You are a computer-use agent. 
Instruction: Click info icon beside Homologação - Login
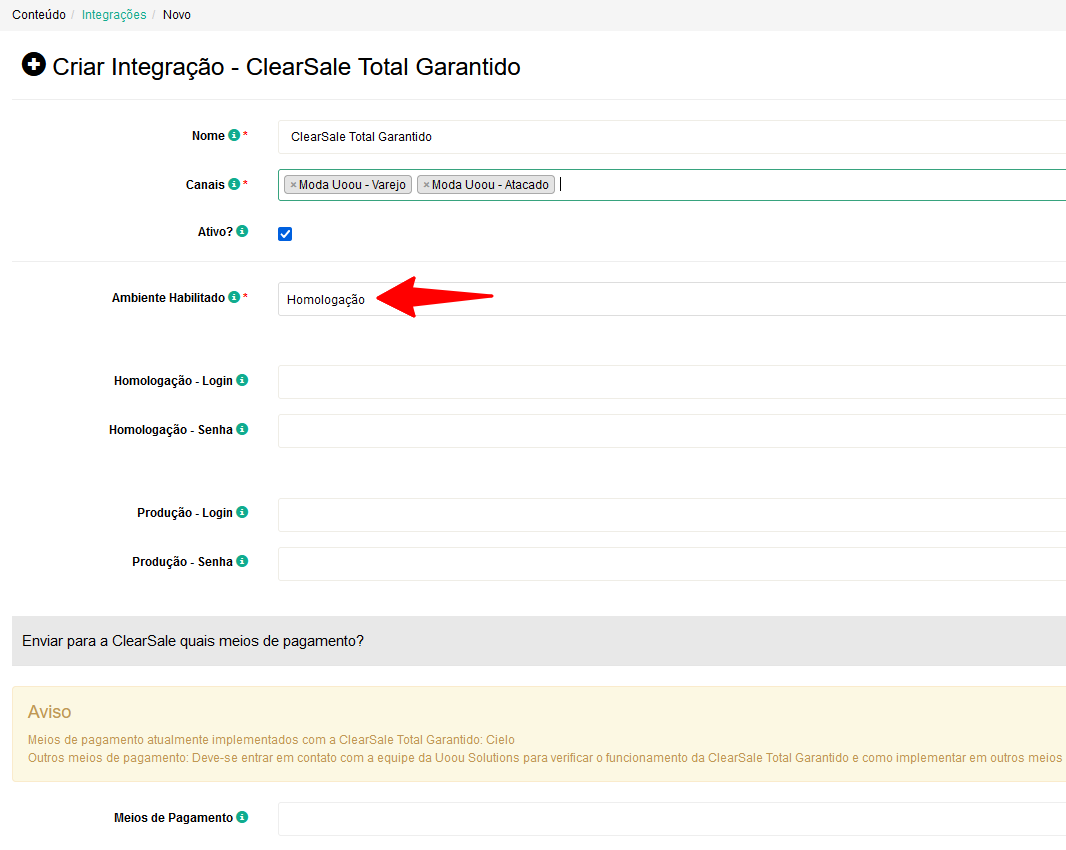[242, 380]
